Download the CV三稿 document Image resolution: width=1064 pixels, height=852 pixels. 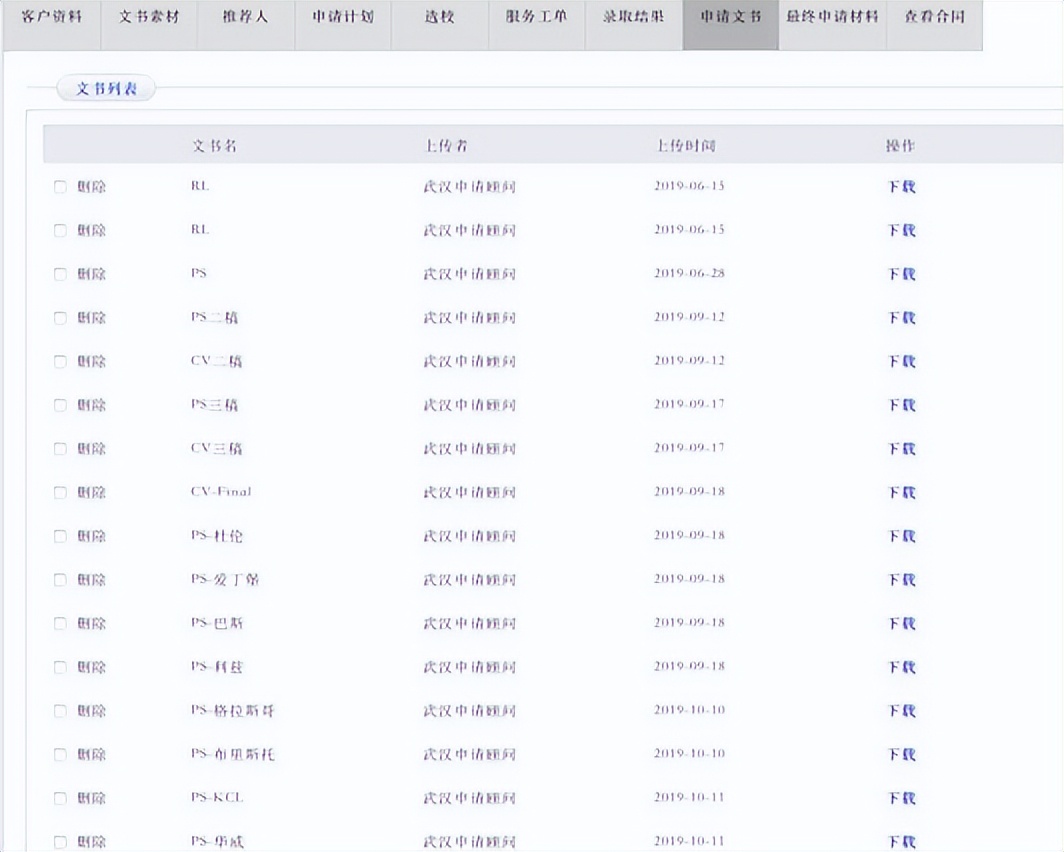click(x=902, y=448)
